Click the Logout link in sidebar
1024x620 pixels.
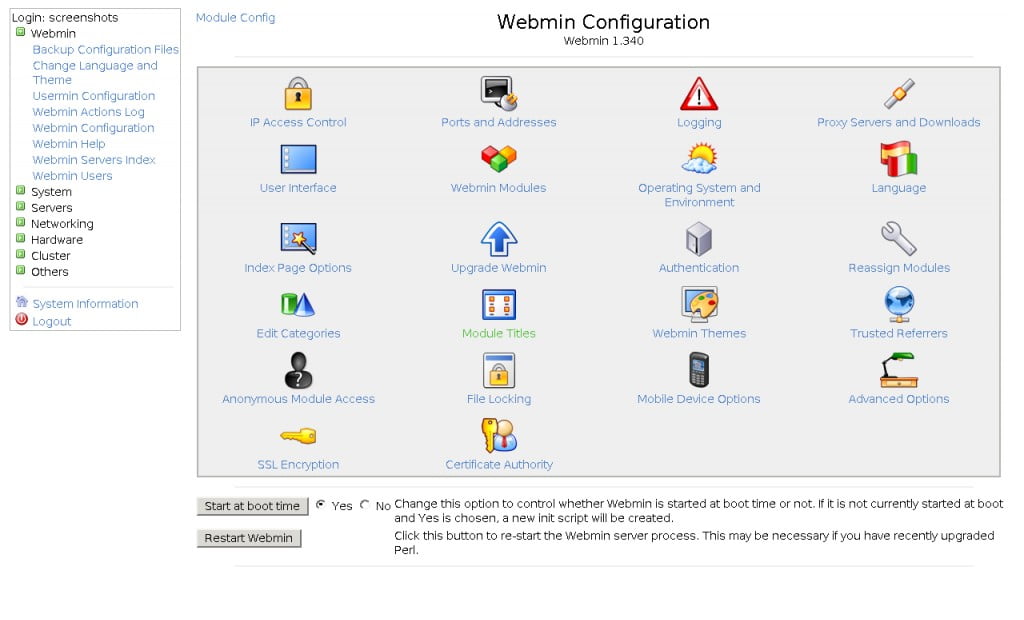pyautogui.click(x=51, y=321)
